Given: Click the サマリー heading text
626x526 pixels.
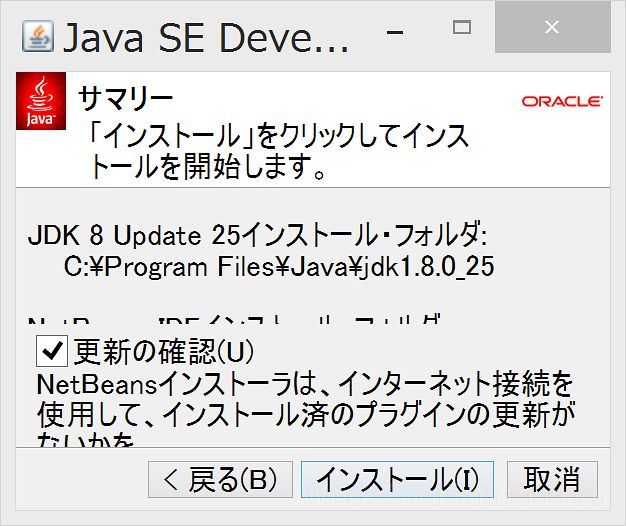Looking at the screenshot, I should click(x=125, y=98).
